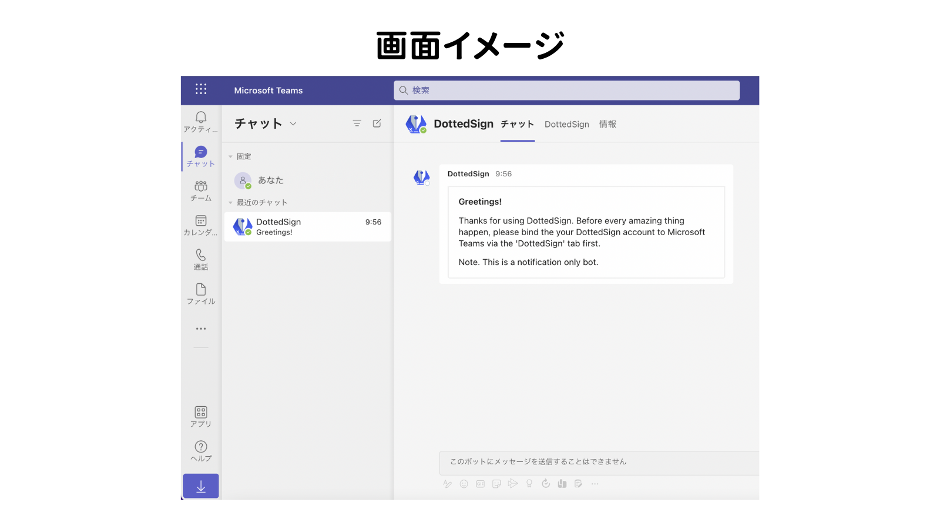Click the 9:56 time beside the DottedSign sender name
Viewport: 941px width, 529px height.
click(504, 174)
